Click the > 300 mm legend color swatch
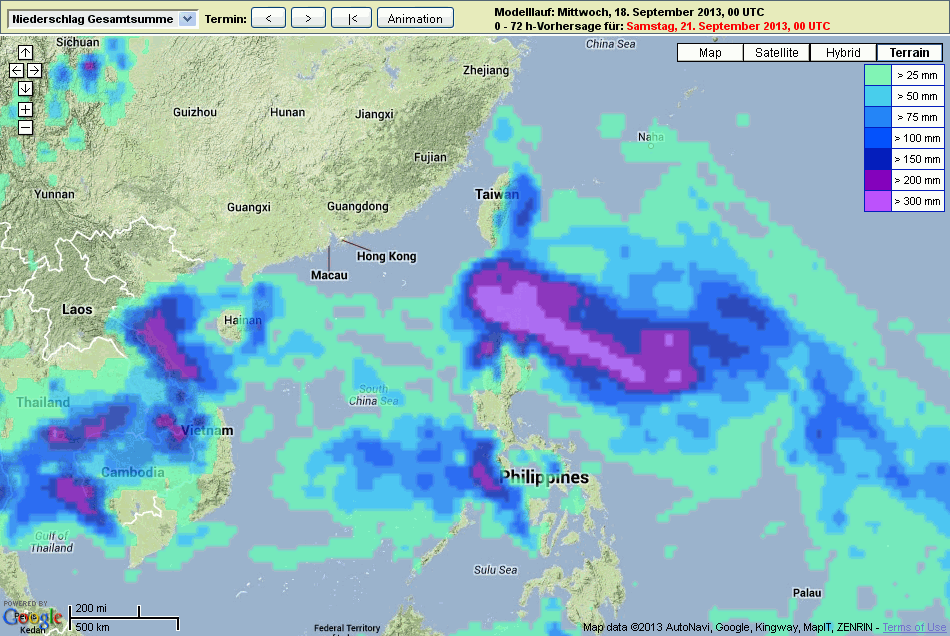The image size is (950, 636). tap(878, 201)
